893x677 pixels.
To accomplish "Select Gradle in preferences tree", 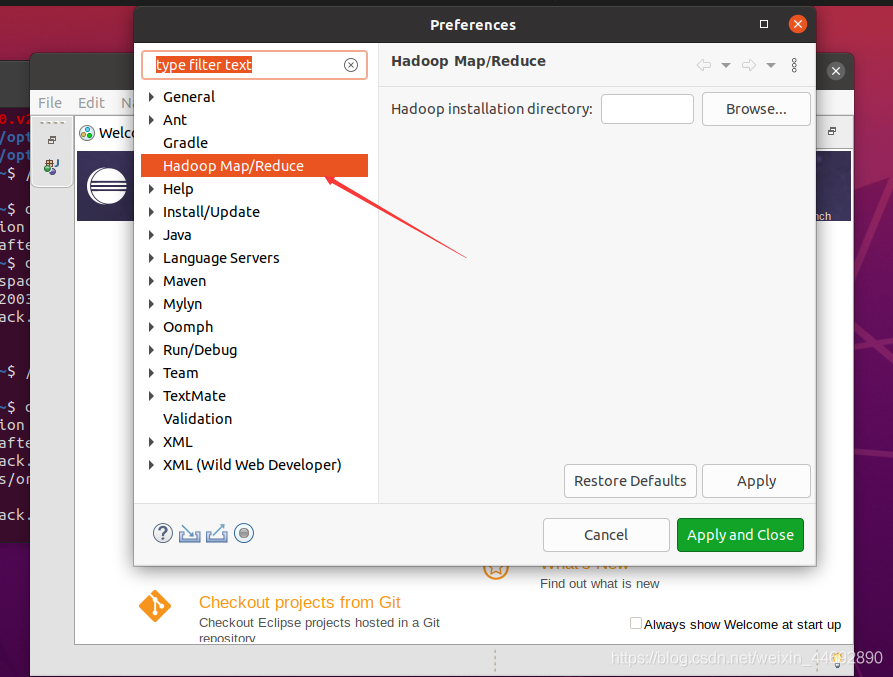I will 185,143.
